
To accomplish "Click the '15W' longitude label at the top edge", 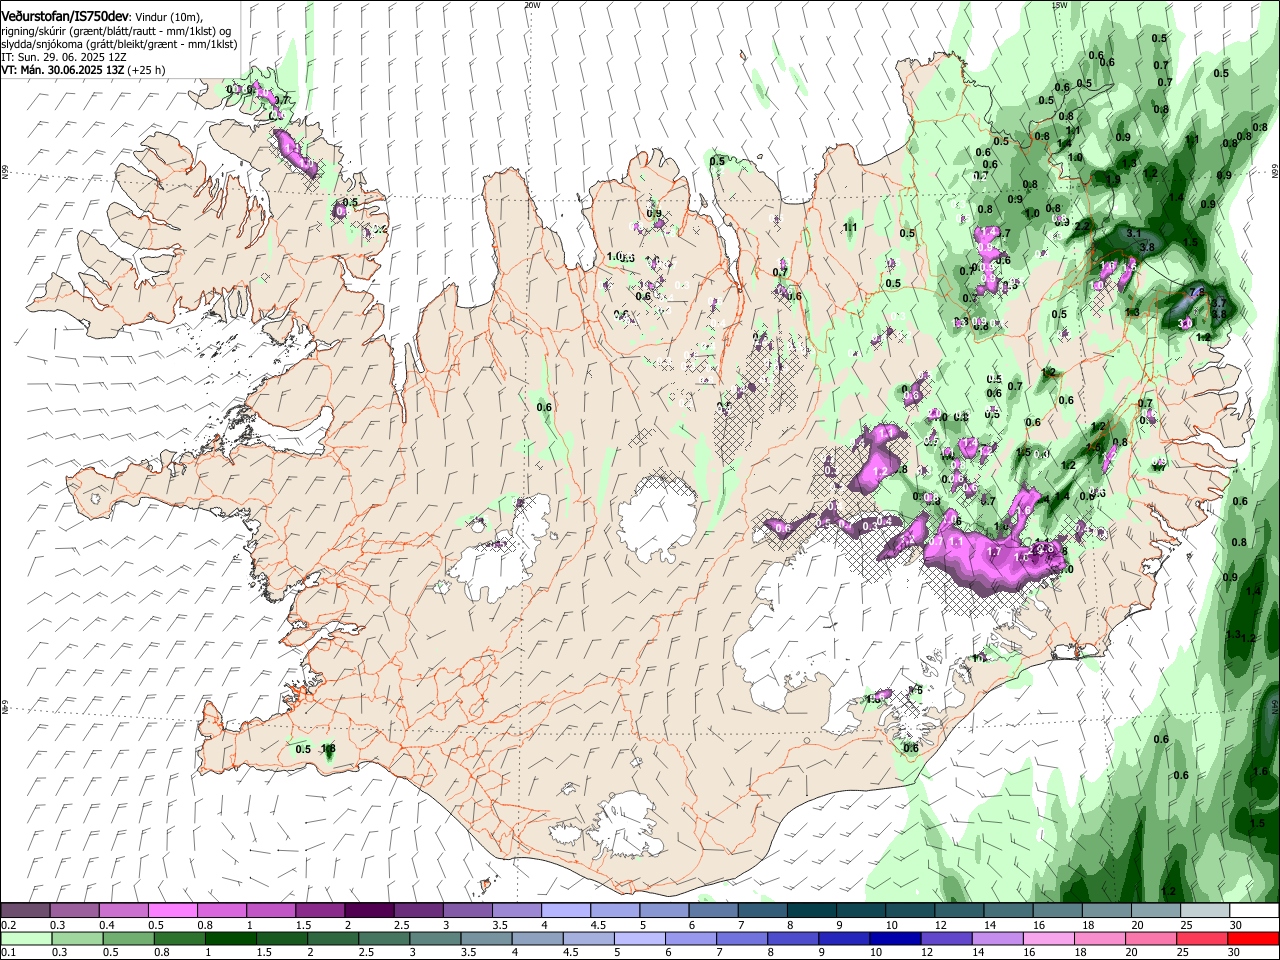I will (1059, 5).
